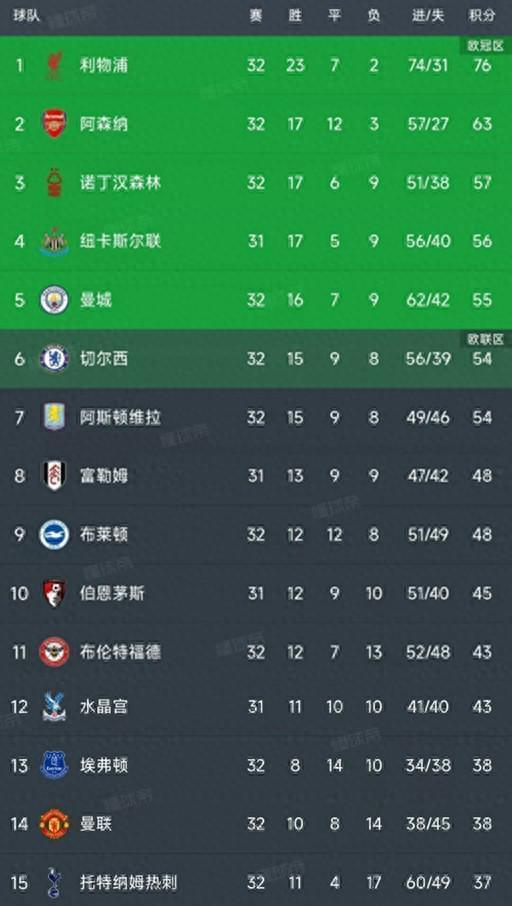Viewport: 512px width, 906px height.
Task: Click the Newcastle United crest
Action: pyautogui.click(x=54, y=242)
